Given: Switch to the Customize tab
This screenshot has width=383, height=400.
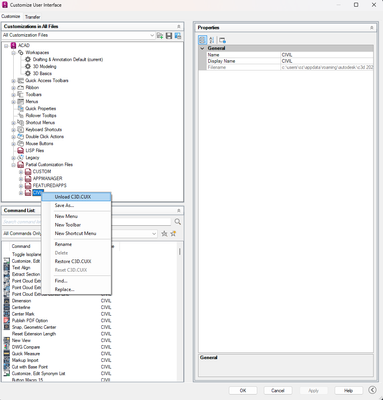Looking at the screenshot, I should [x=11, y=16].
